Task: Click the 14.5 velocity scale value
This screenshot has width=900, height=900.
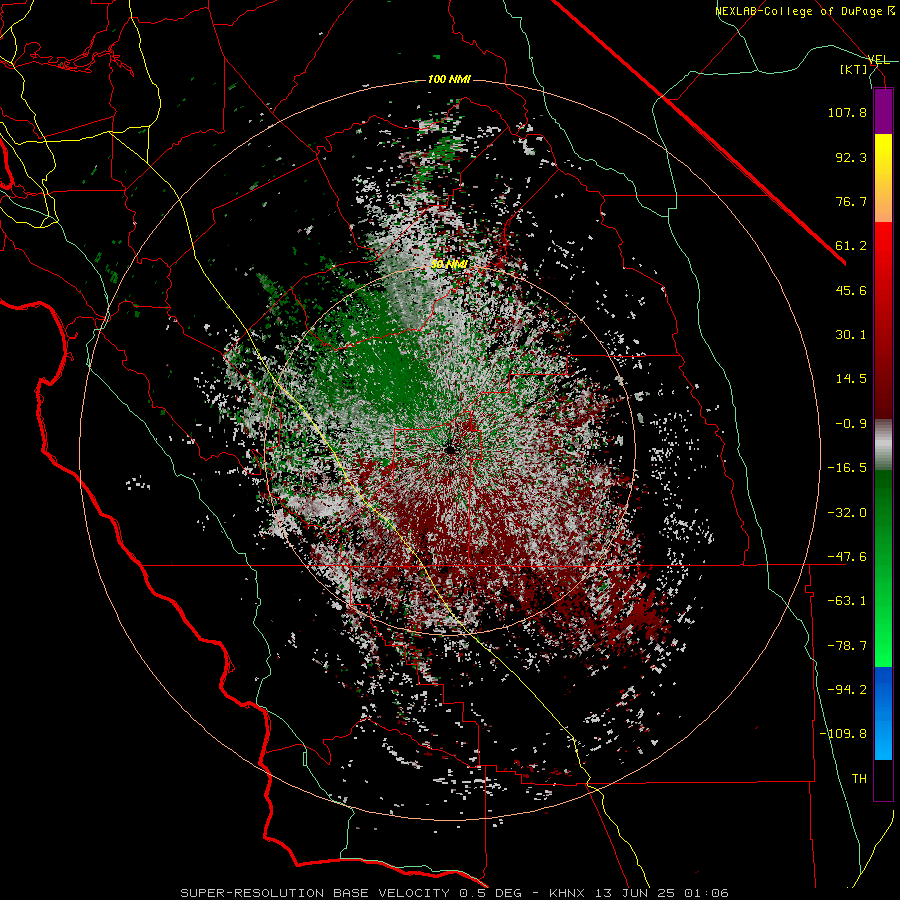Action: tap(851, 378)
